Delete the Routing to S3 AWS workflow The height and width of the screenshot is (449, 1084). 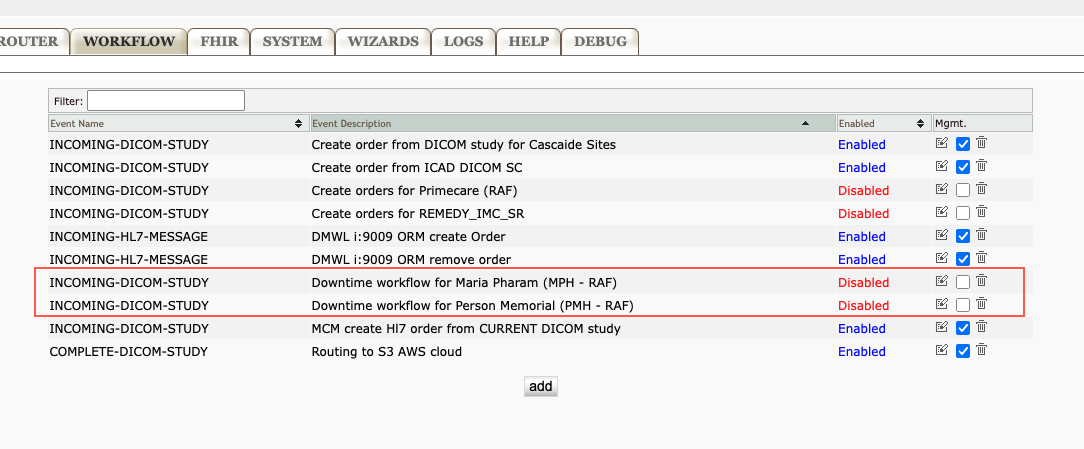[x=981, y=351]
